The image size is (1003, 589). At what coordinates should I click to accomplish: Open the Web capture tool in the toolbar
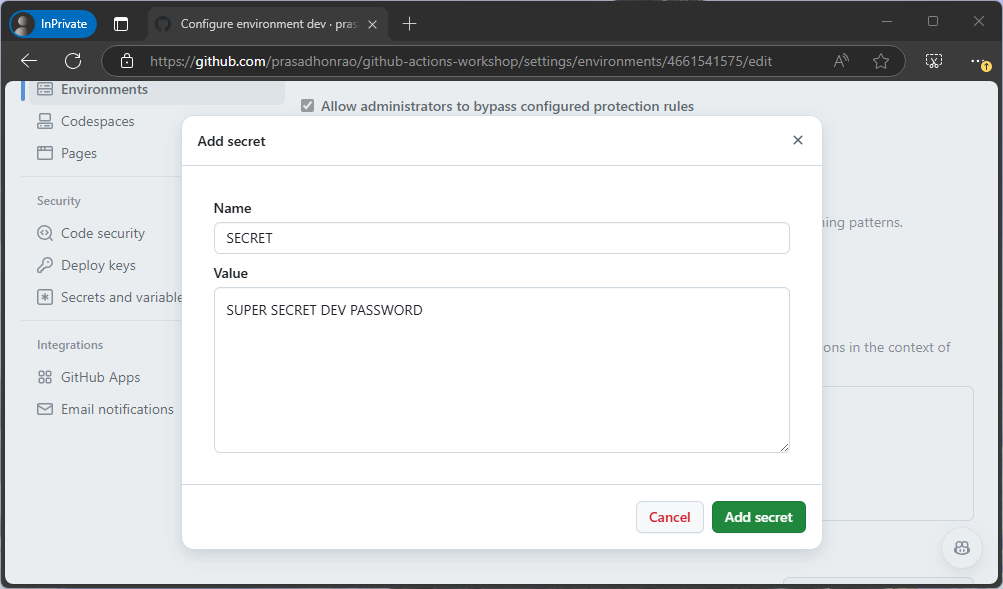tap(933, 60)
